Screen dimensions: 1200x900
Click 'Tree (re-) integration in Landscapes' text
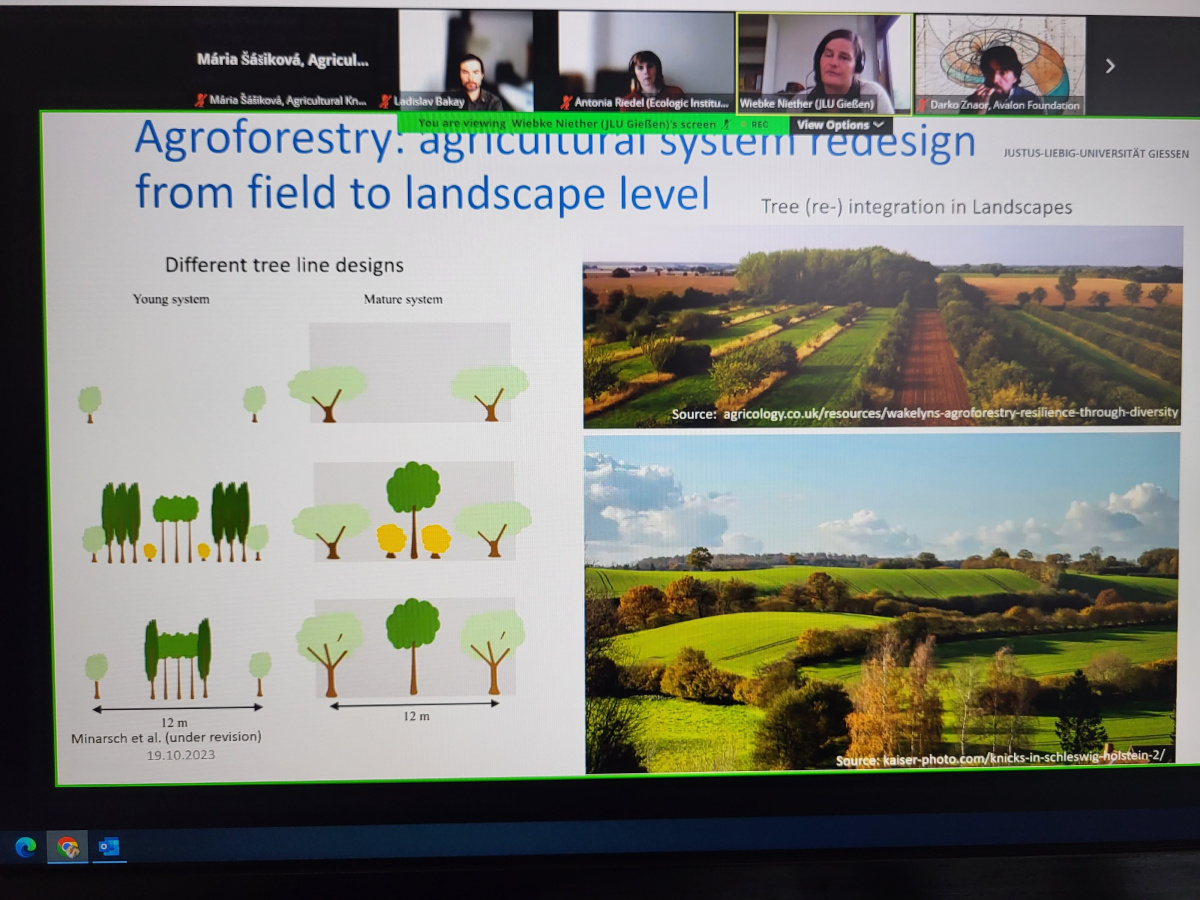916,207
